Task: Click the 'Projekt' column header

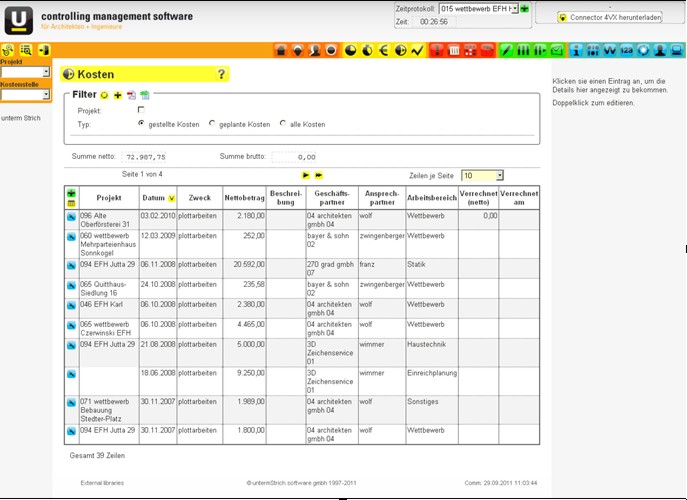Action: (109, 198)
